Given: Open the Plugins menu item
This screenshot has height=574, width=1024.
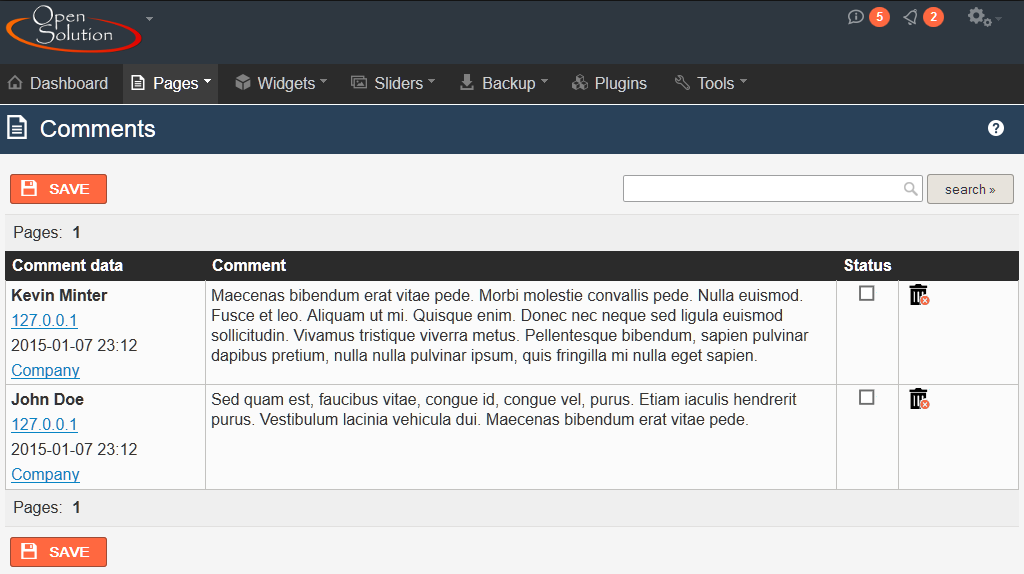Looking at the screenshot, I should [609, 83].
